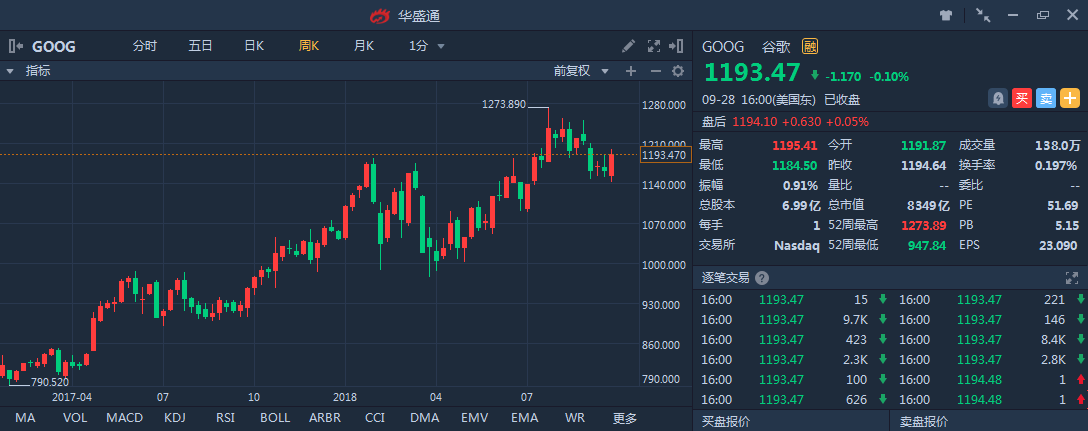Select the WR indicator
This screenshot has width=1088, height=431.
(575, 418)
